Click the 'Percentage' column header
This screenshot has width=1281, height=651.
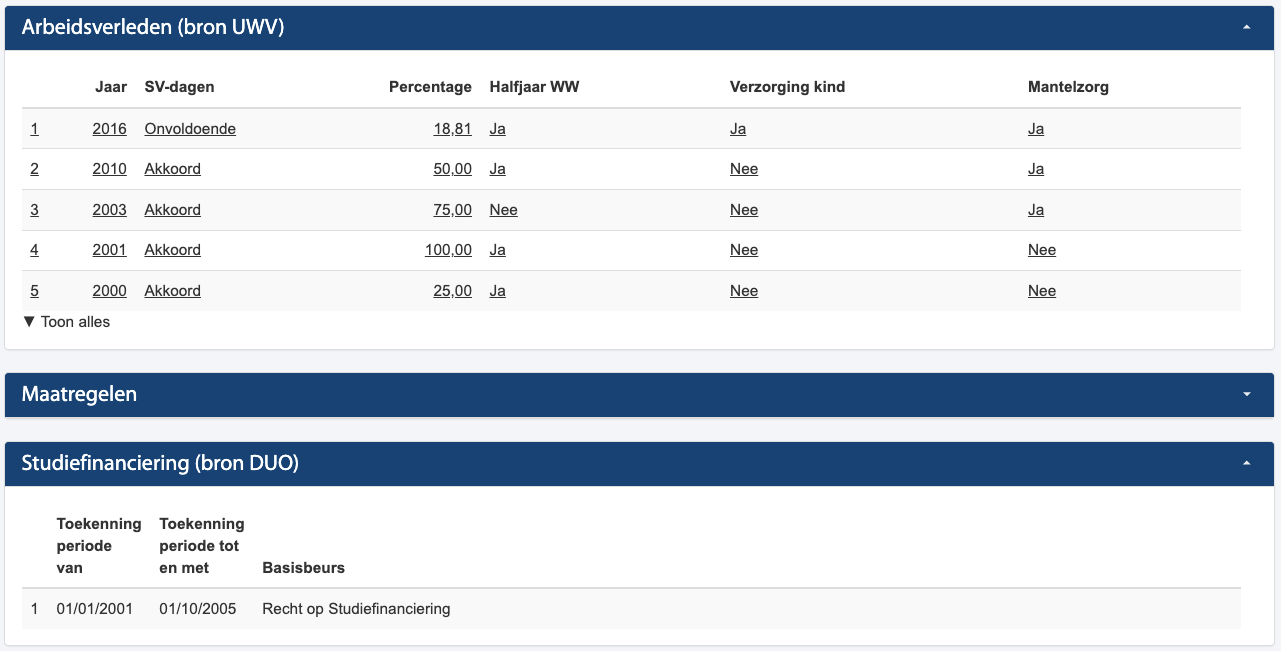[430, 87]
